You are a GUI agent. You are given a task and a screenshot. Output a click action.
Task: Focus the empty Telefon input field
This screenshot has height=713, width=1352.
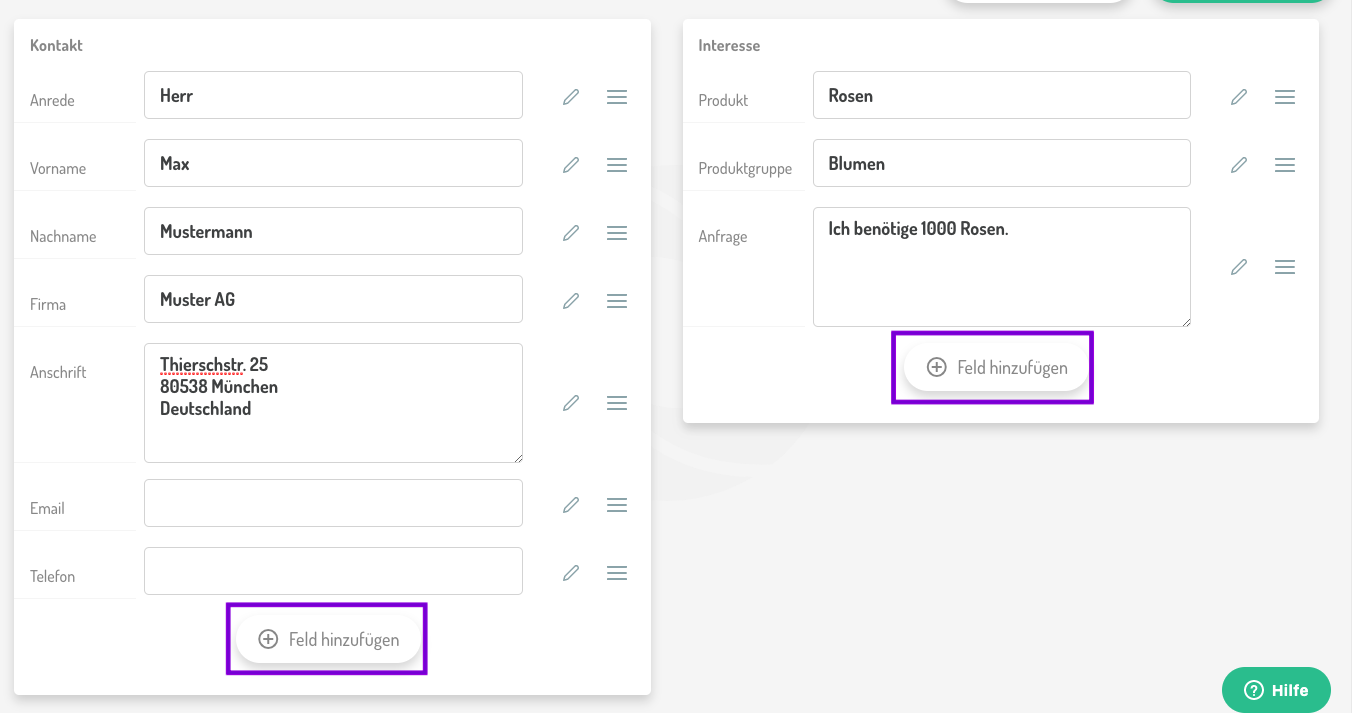[333, 571]
